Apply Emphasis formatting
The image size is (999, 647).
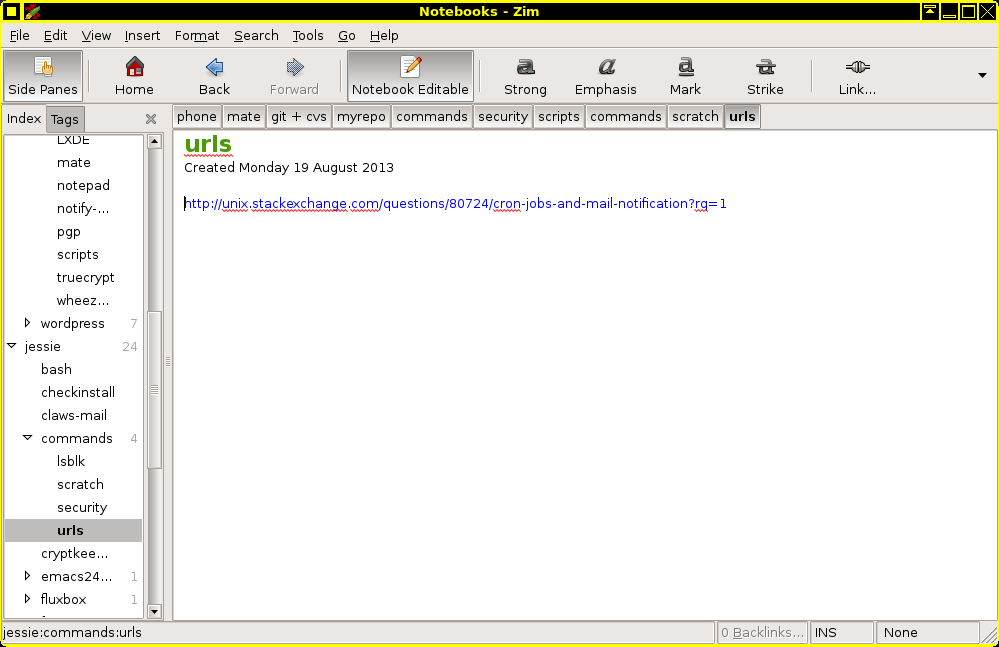tap(605, 76)
